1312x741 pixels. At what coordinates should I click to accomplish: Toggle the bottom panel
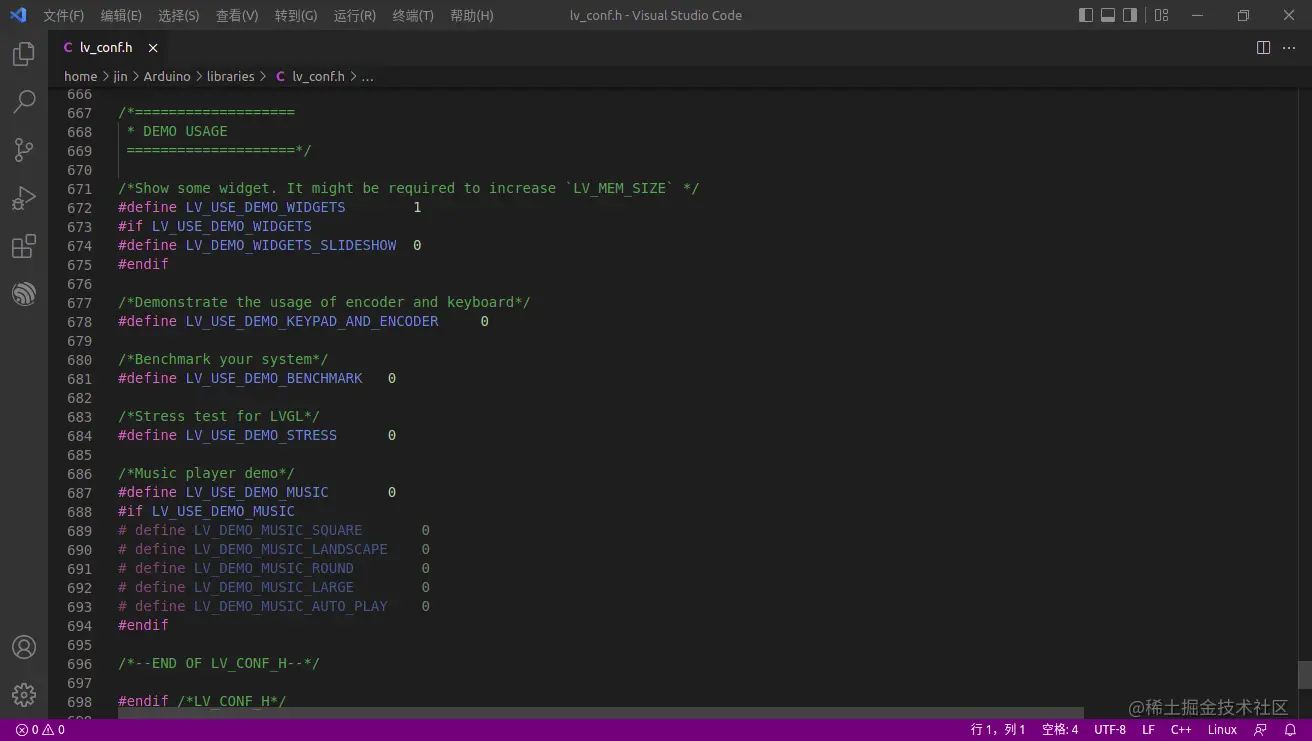point(1108,15)
